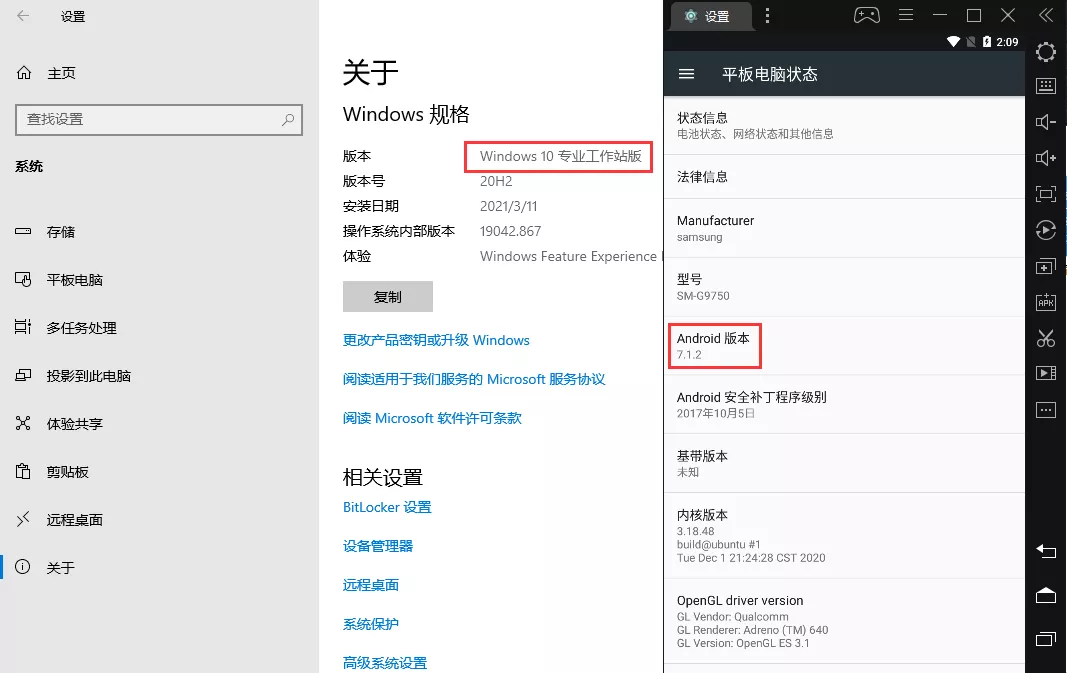
Task: Open the Microsoft 服务协议 link
Action: click(x=474, y=379)
